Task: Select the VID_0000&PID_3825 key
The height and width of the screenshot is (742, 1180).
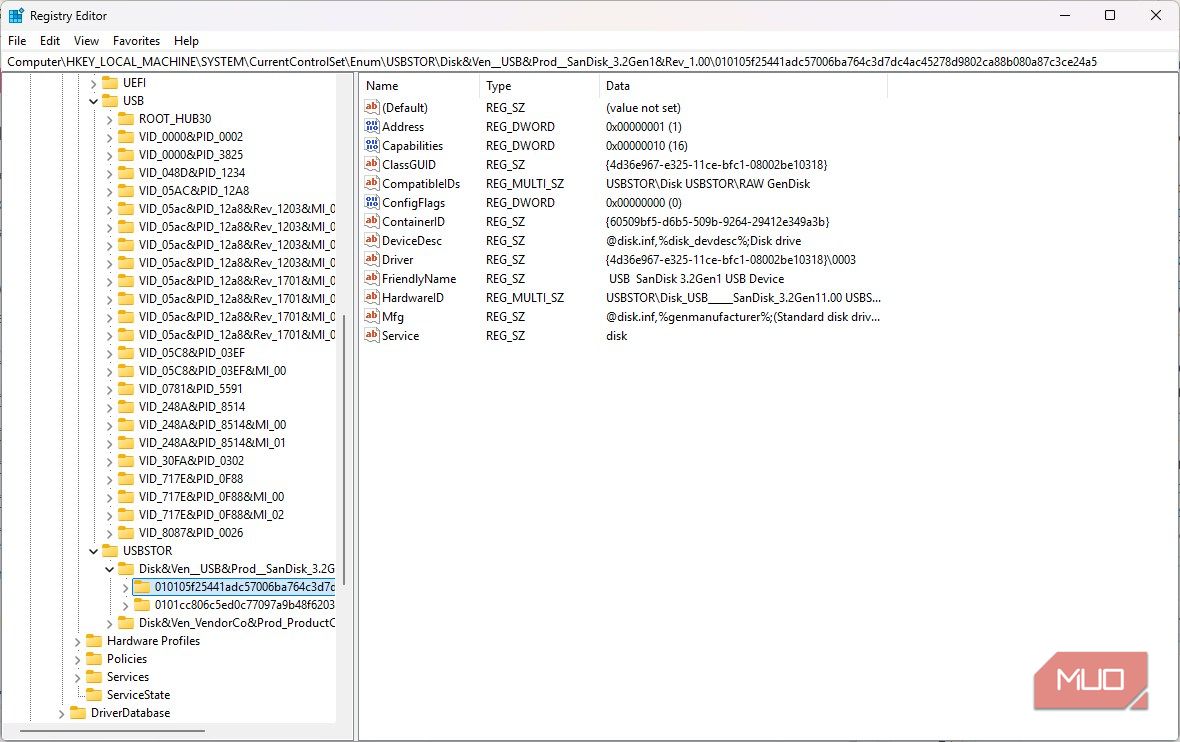Action: pyautogui.click(x=190, y=155)
